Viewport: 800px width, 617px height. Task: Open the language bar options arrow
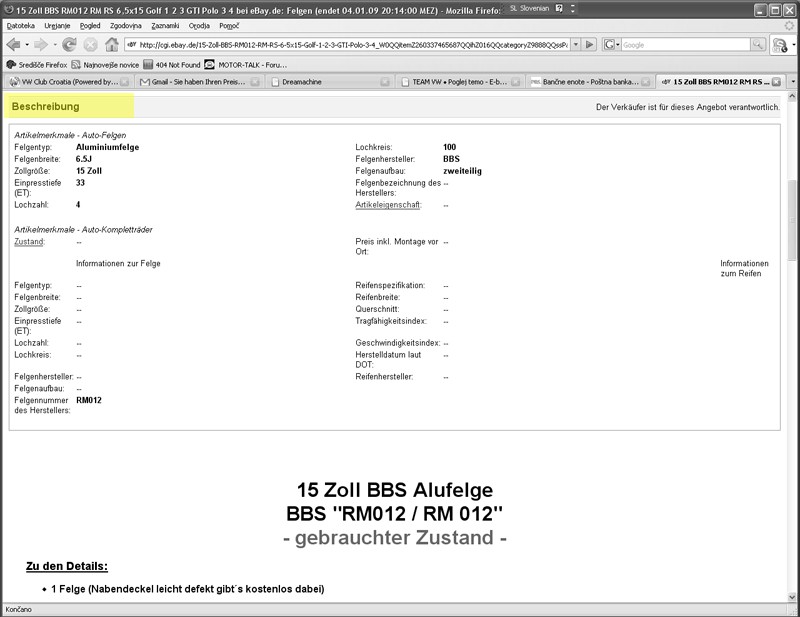(x=572, y=9)
